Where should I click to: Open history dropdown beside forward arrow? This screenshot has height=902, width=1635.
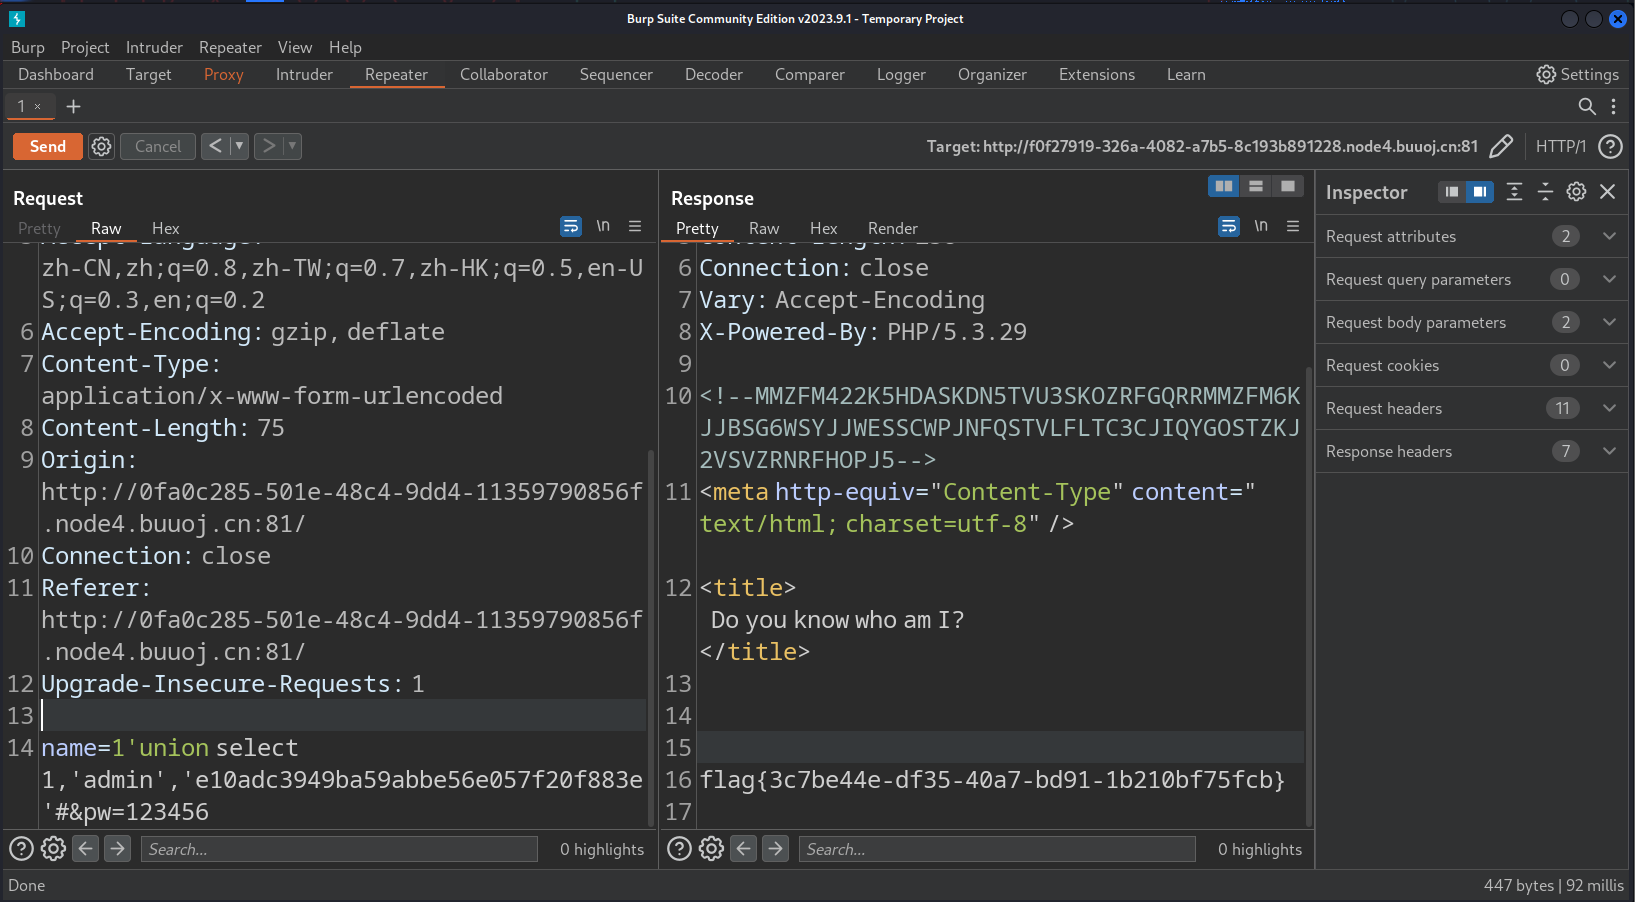pos(292,146)
